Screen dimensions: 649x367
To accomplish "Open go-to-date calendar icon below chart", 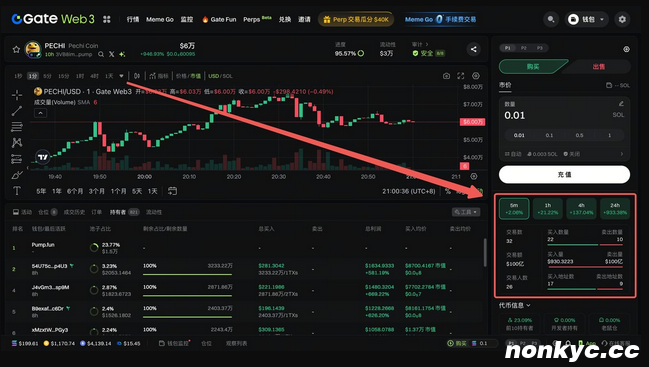I will point(172,191).
